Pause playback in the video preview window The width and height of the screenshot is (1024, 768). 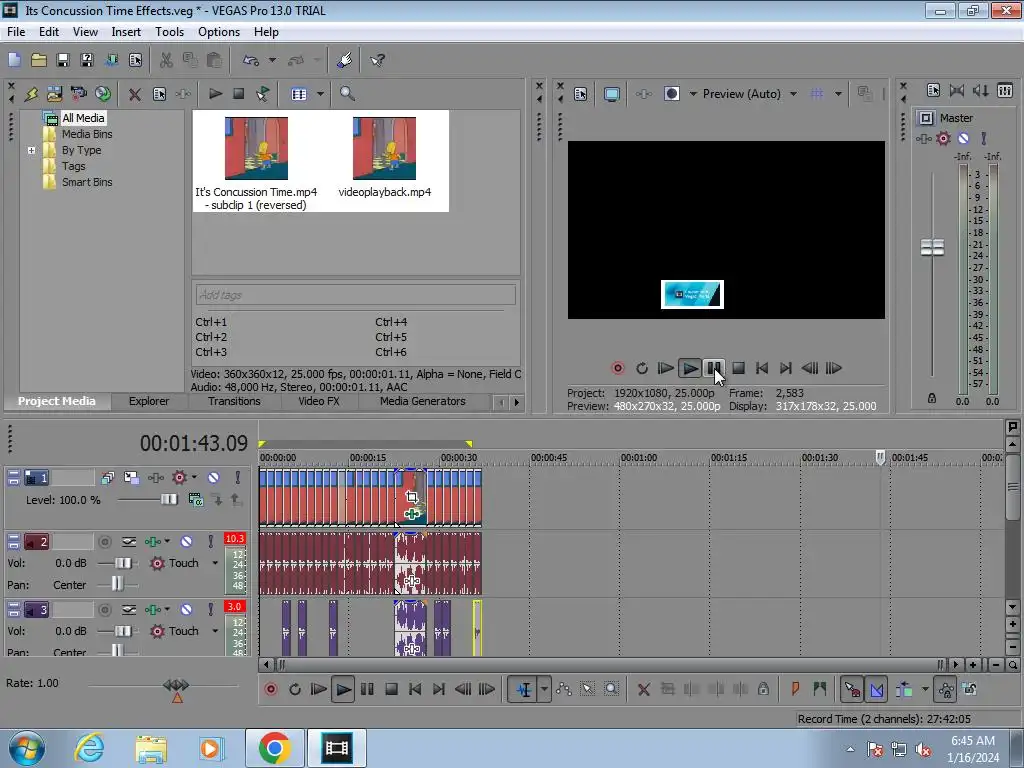(x=714, y=368)
